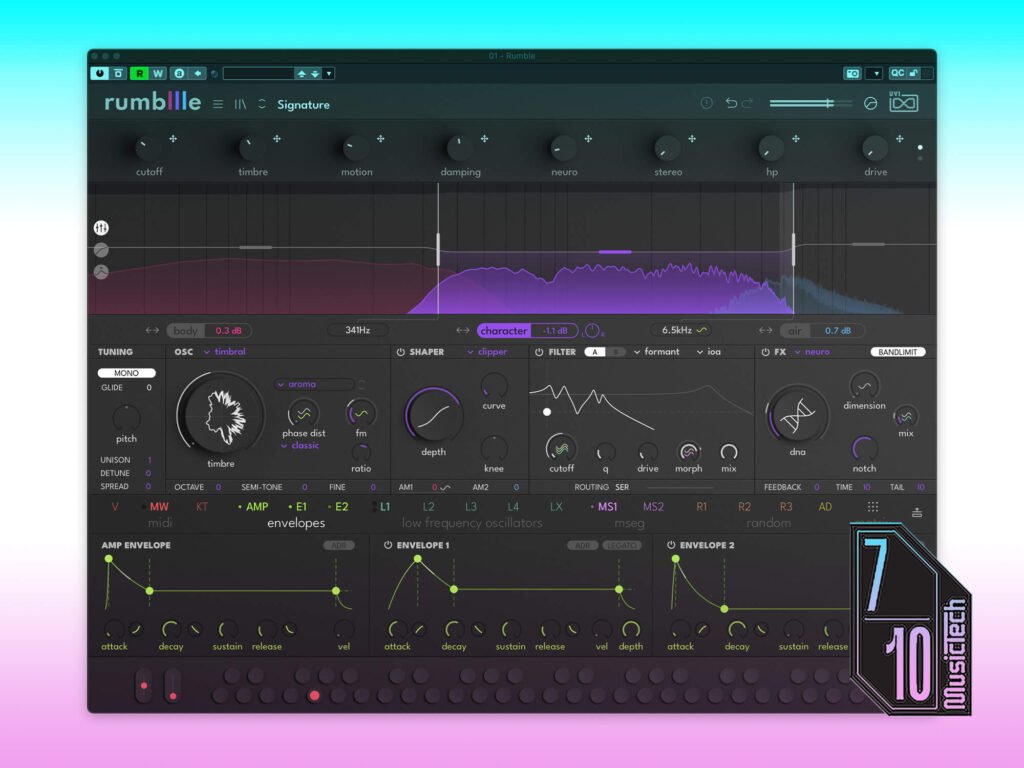Select the air band button
Screen dimensions: 1024x768
pos(795,330)
